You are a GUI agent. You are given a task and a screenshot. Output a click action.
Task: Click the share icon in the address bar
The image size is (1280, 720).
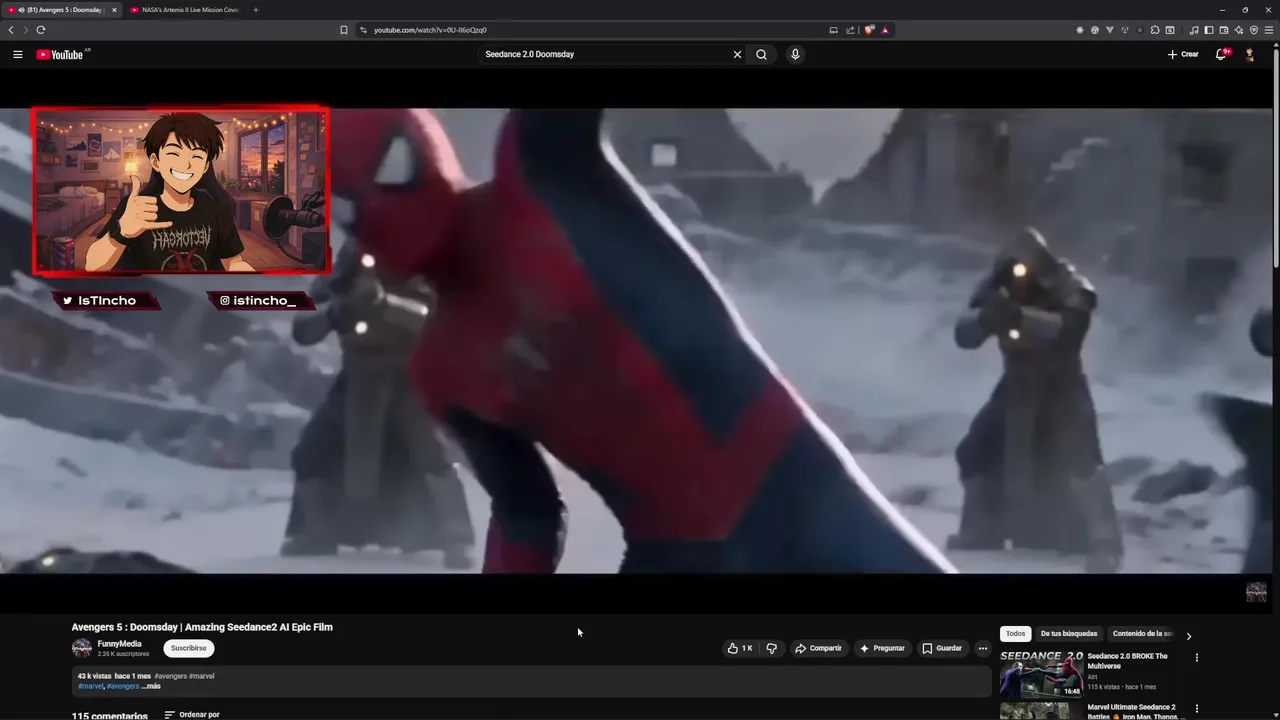pyautogui.click(x=850, y=30)
